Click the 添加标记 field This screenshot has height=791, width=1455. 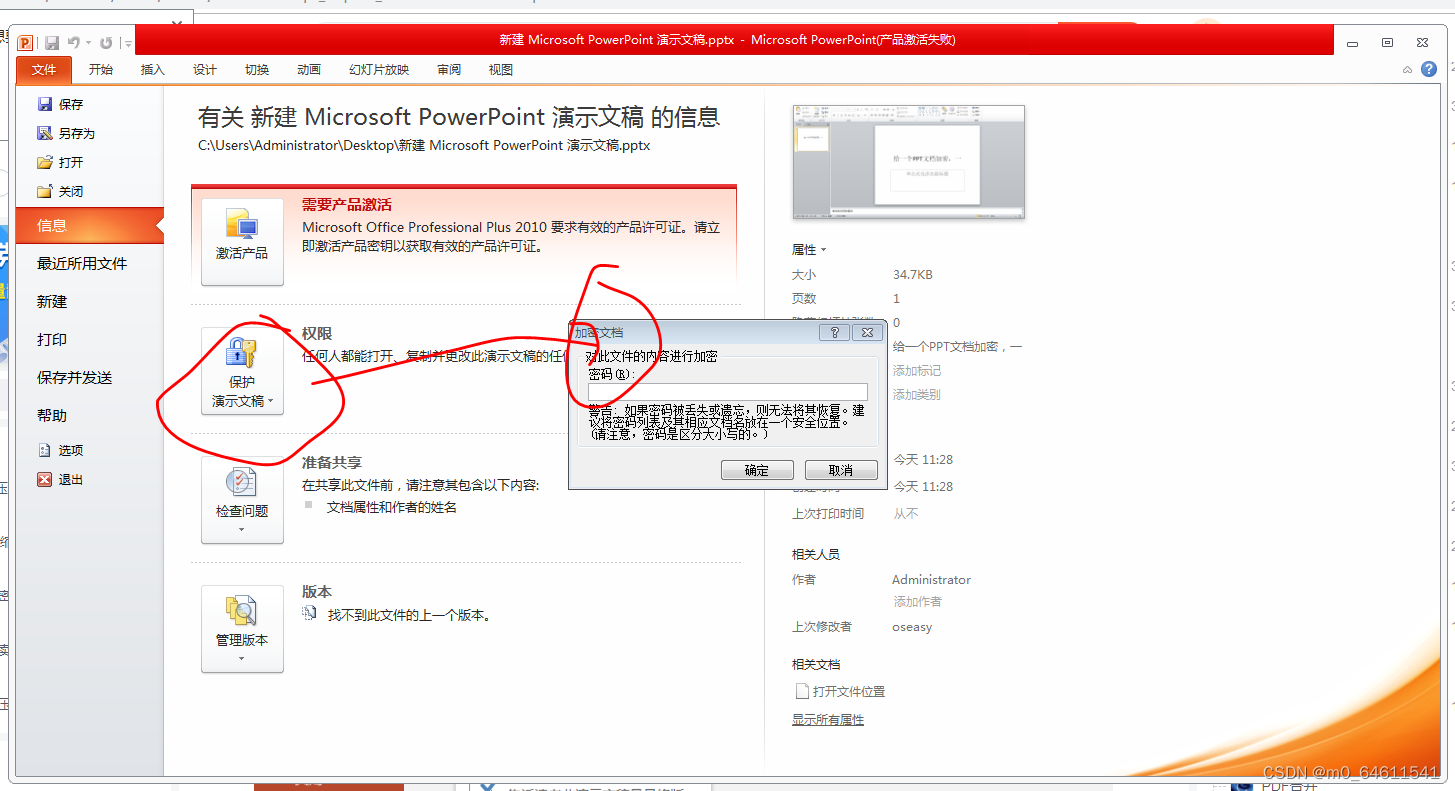point(916,370)
